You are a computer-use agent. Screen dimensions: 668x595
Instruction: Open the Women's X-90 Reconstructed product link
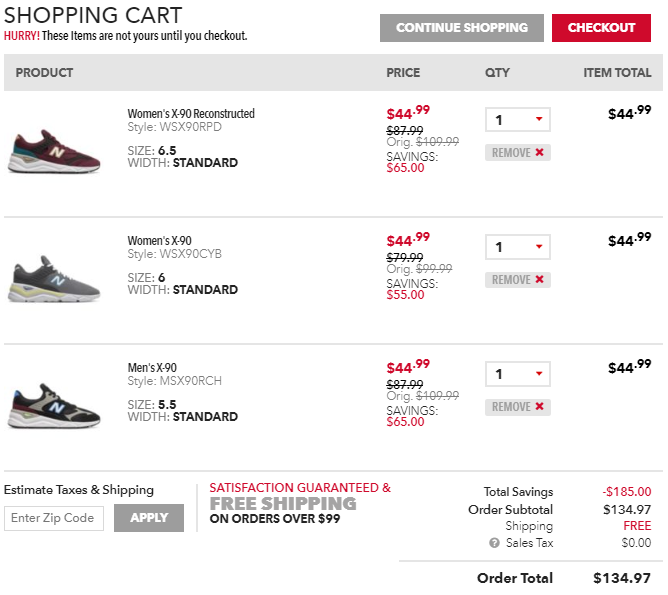coord(191,114)
